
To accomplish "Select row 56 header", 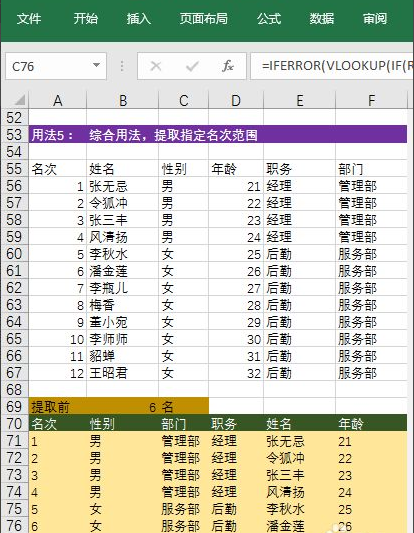I will (14, 186).
